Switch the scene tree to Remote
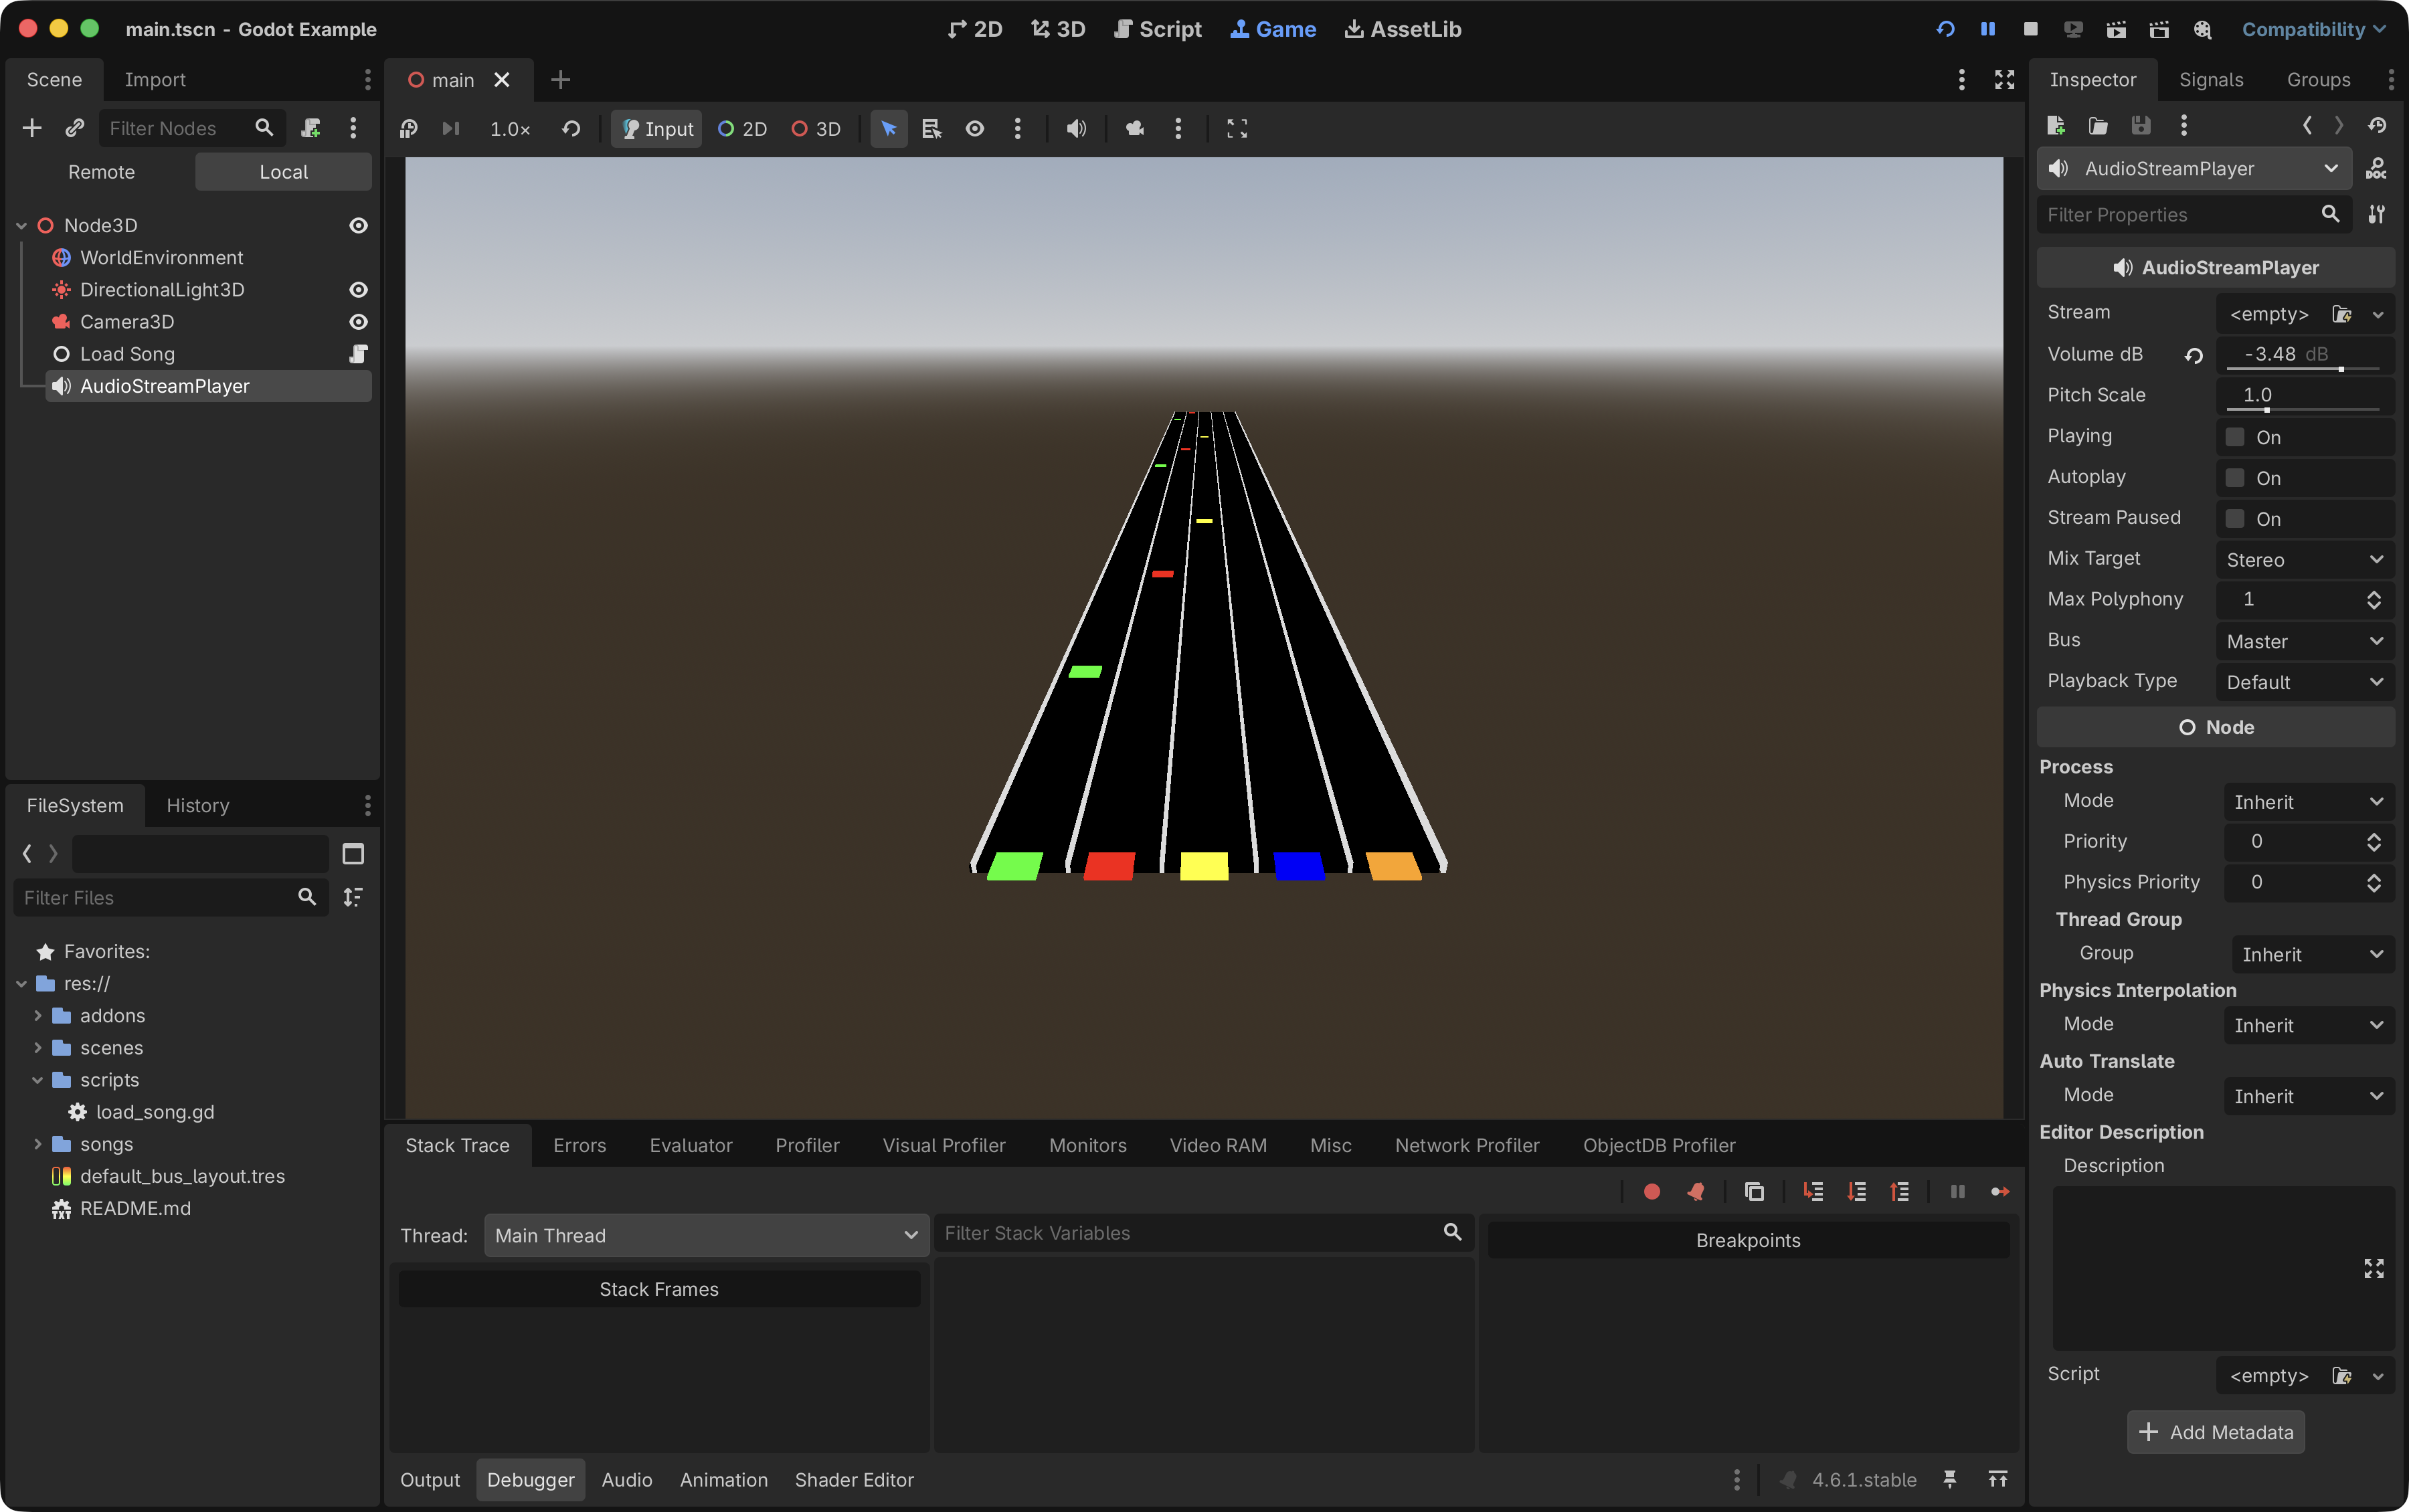 coord(101,172)
